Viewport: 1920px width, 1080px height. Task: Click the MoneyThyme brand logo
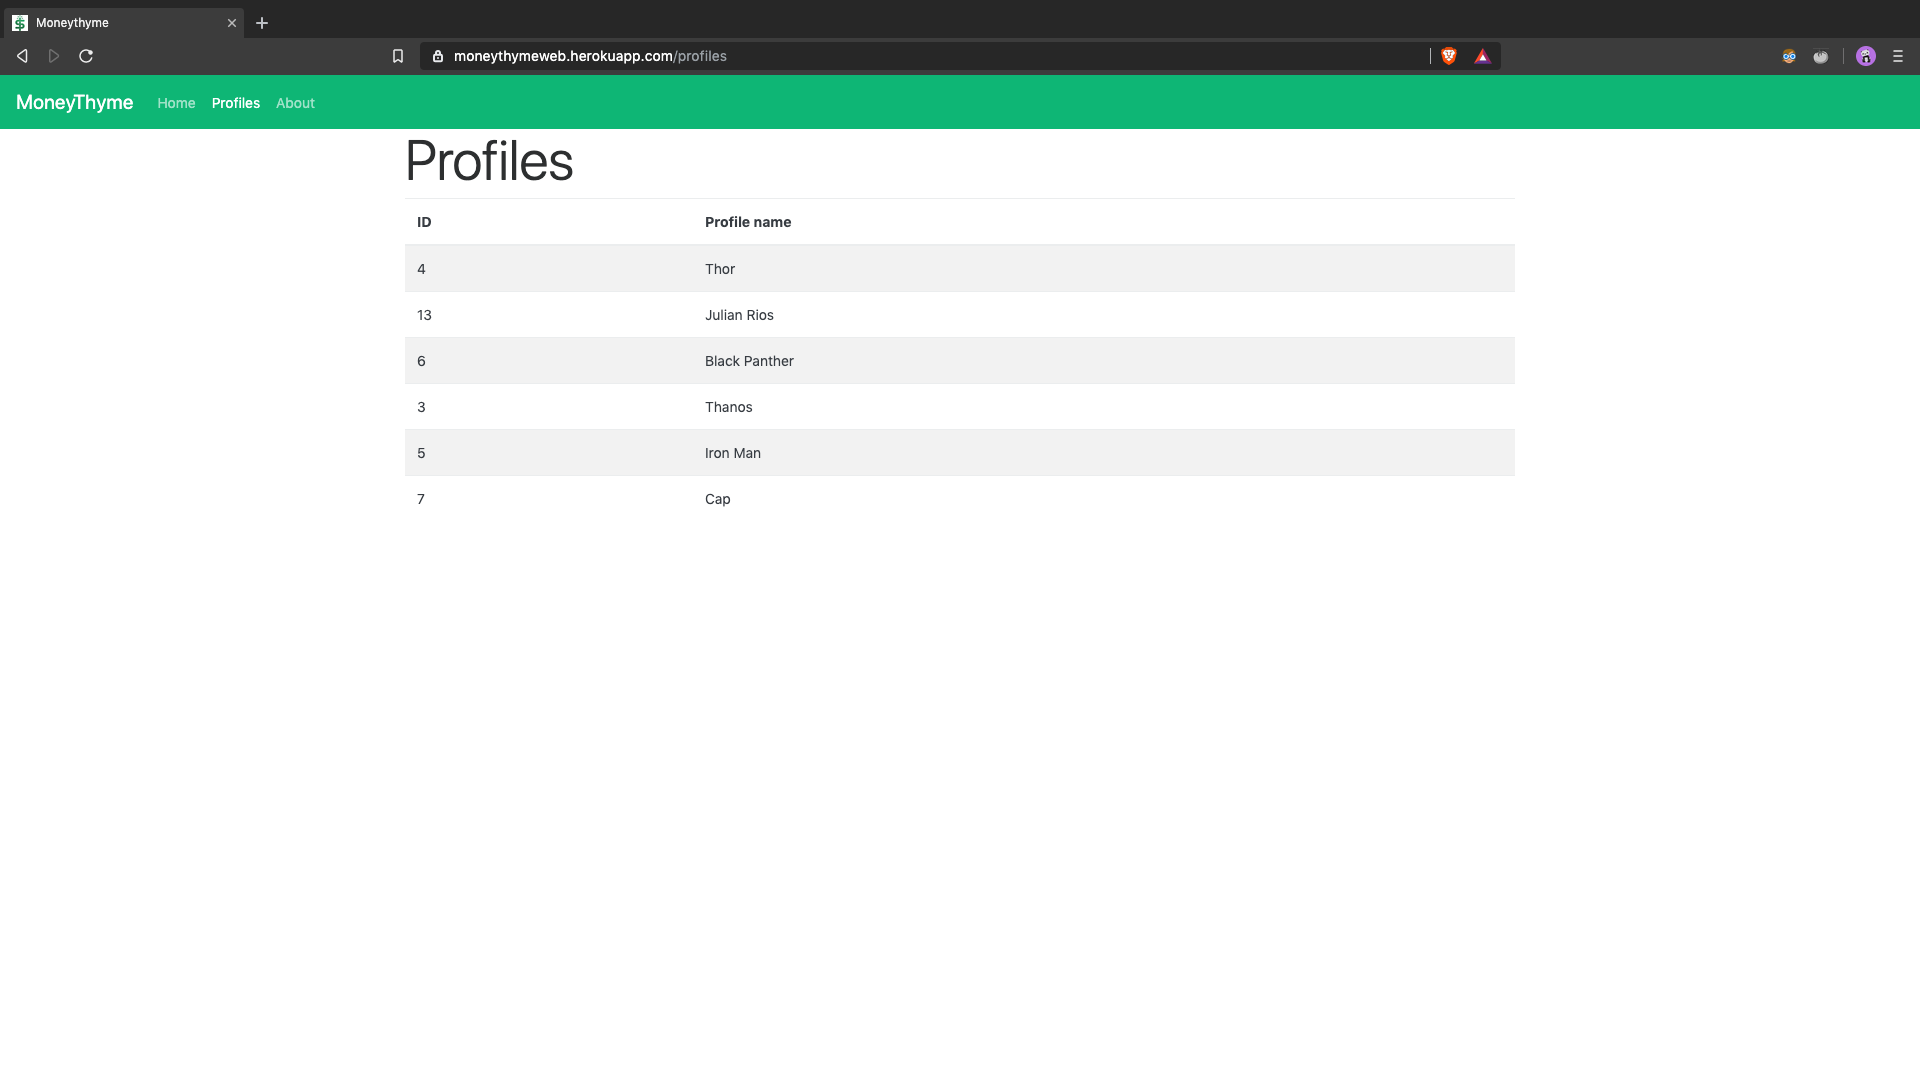point(74,102)
